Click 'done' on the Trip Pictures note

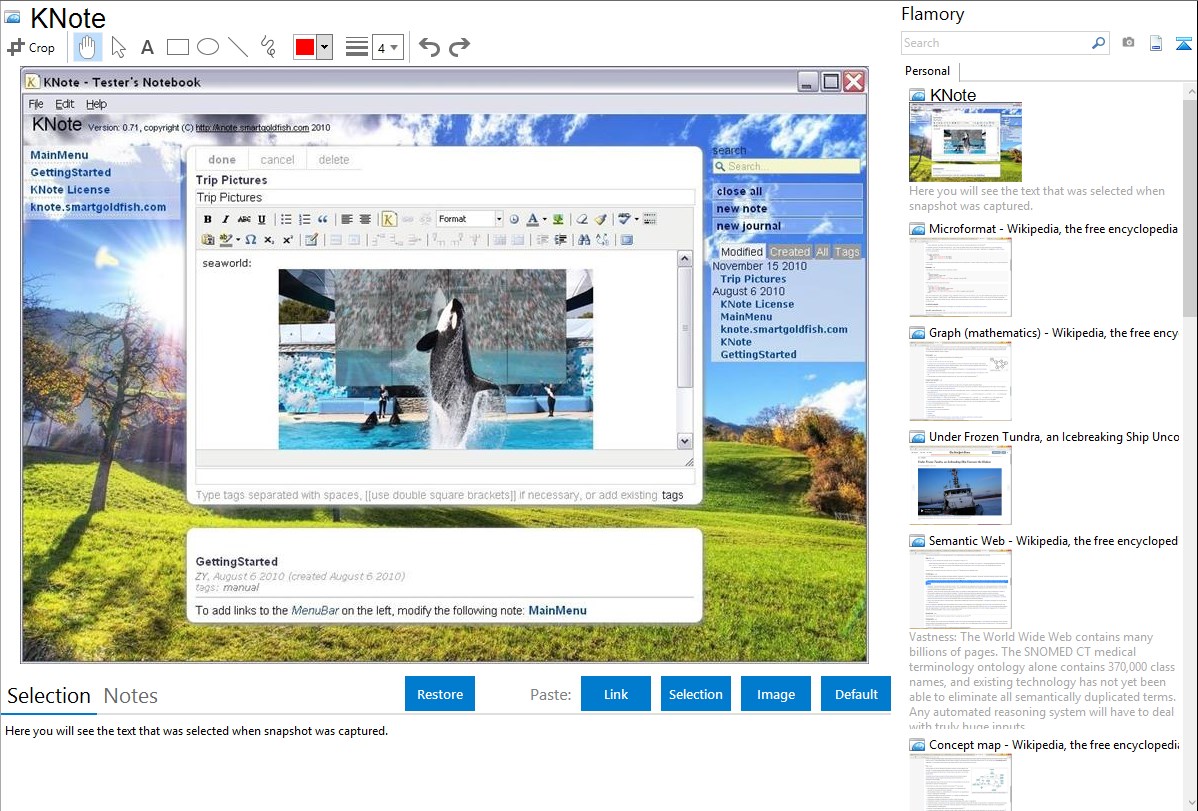point(222,160)
